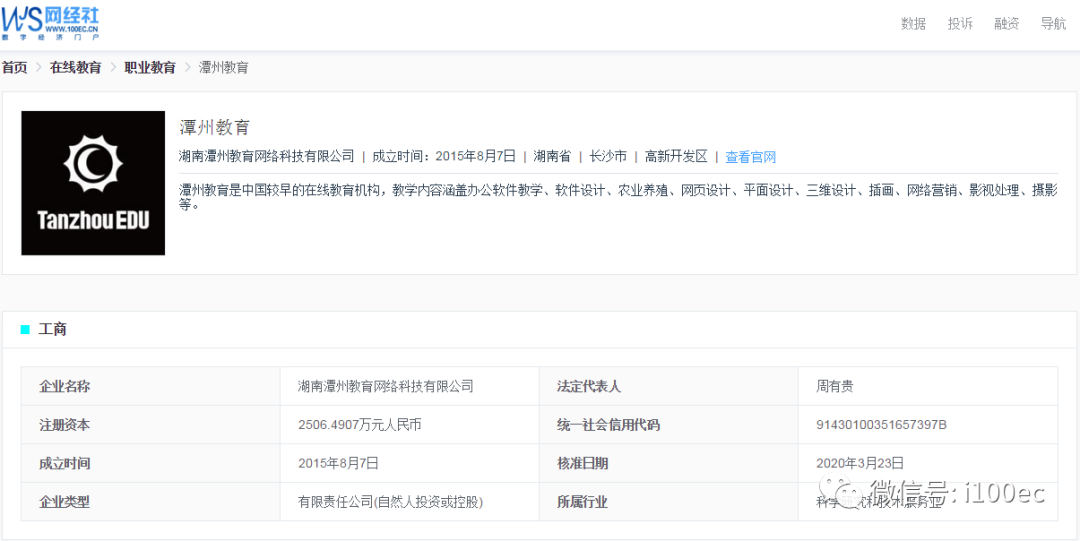Image resolution: width=1080 pixels, height=541 pixels.
Task: Go to 首页 breadcrumb link
Action: tap(14, 68)
